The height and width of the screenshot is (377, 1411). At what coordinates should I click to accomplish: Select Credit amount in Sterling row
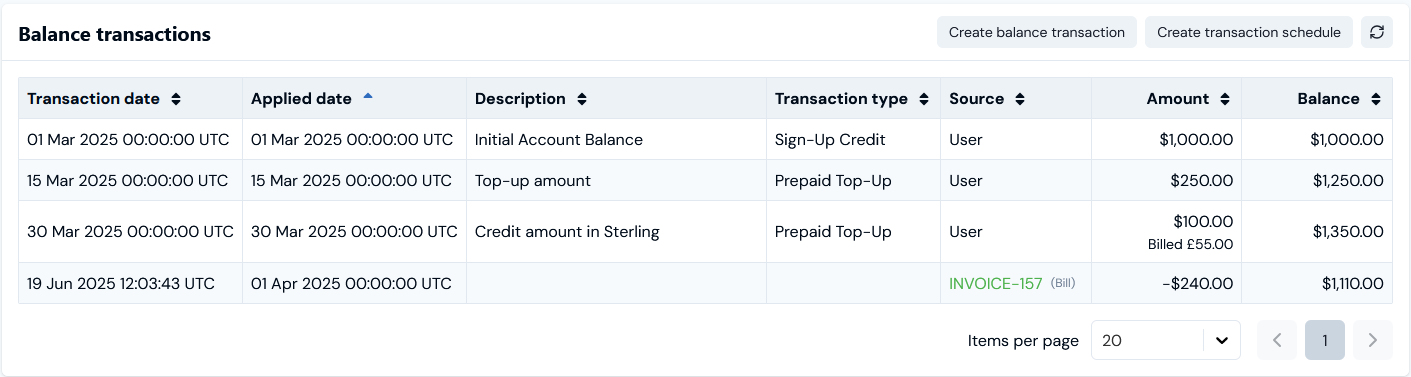coord(705,232)
